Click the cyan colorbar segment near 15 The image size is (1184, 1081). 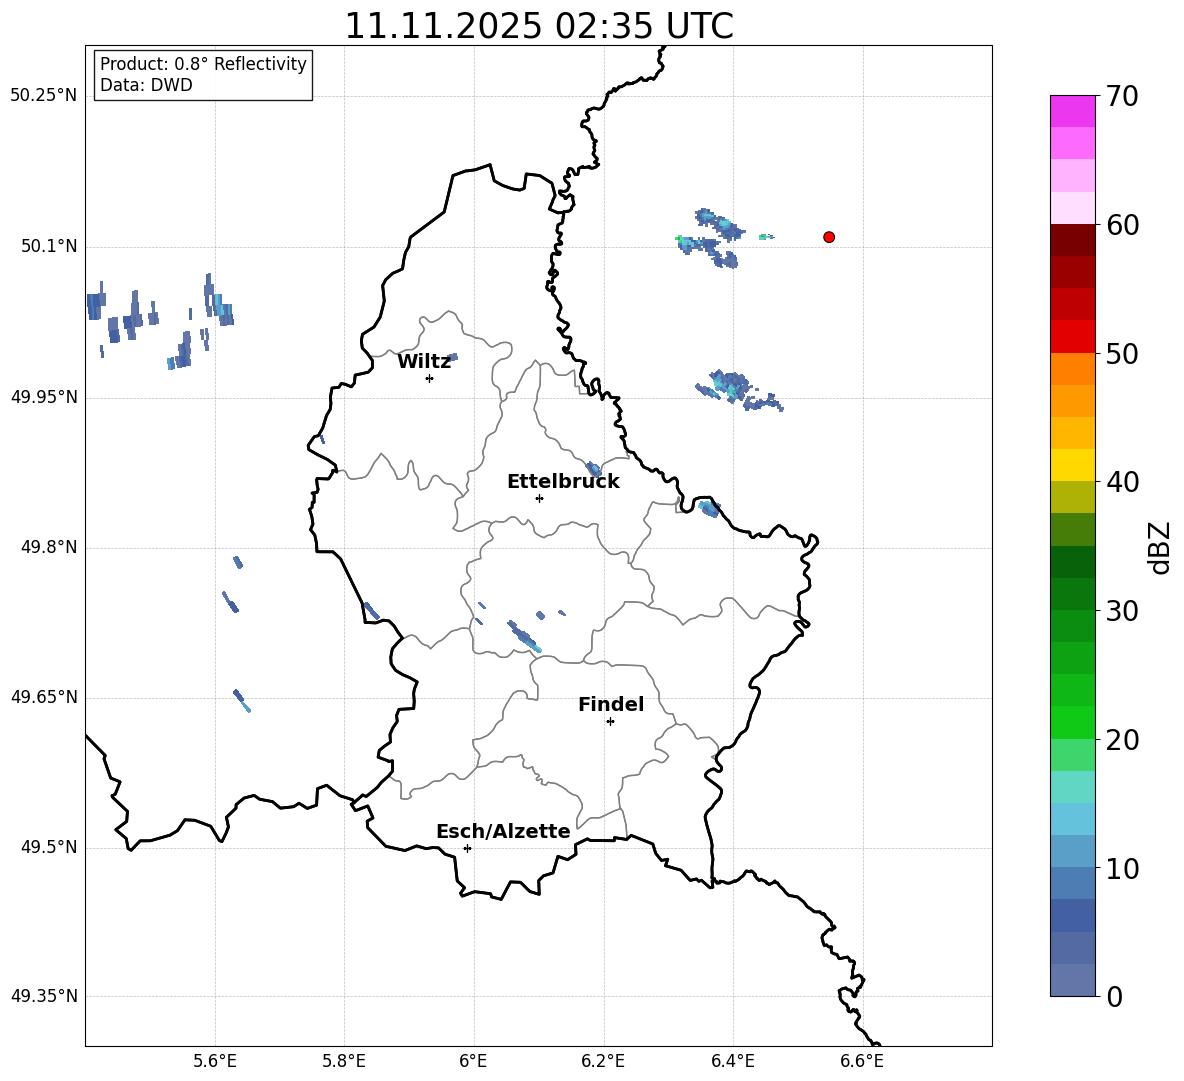coord(1073,787)
